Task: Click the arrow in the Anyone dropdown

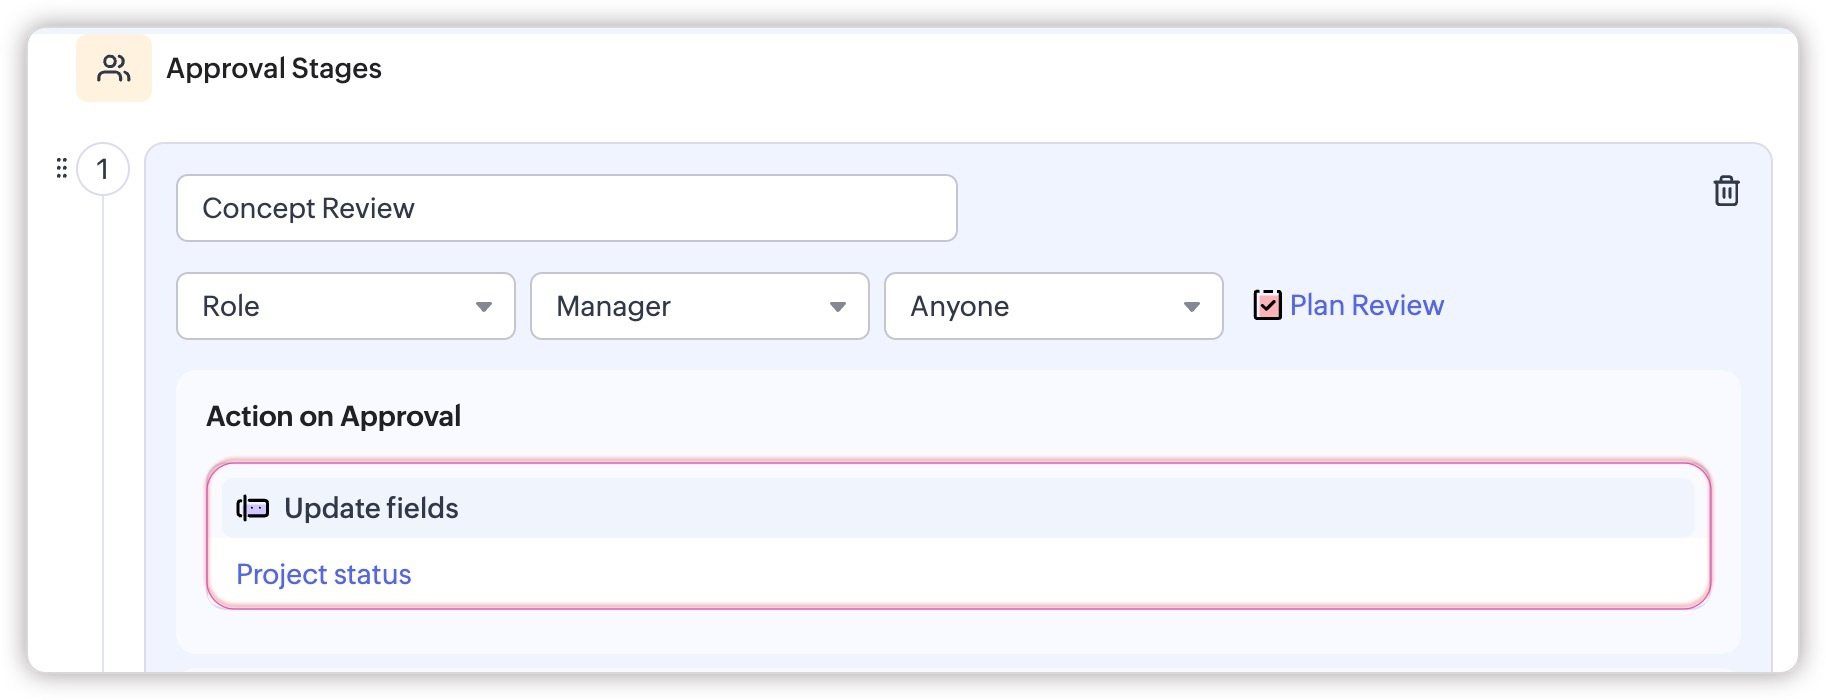Action: pyautogui.click(x=1191, y=307)
